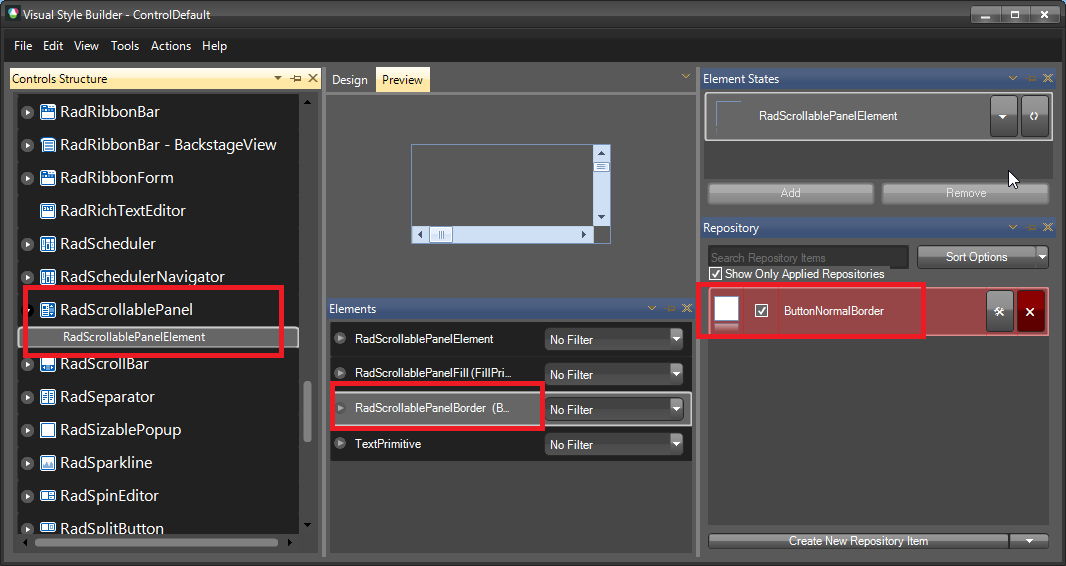Click the RadSpinEditor control icon

(x=48, y=496)
